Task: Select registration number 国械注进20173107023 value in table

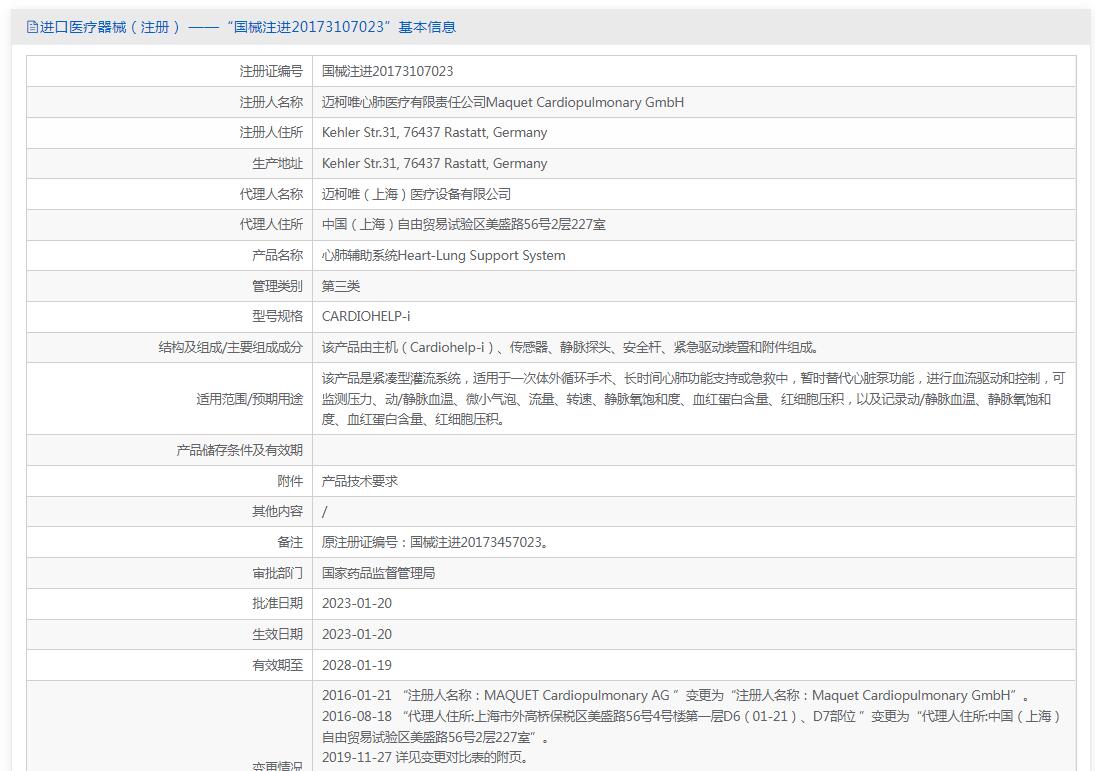Action: coord(387,71)
